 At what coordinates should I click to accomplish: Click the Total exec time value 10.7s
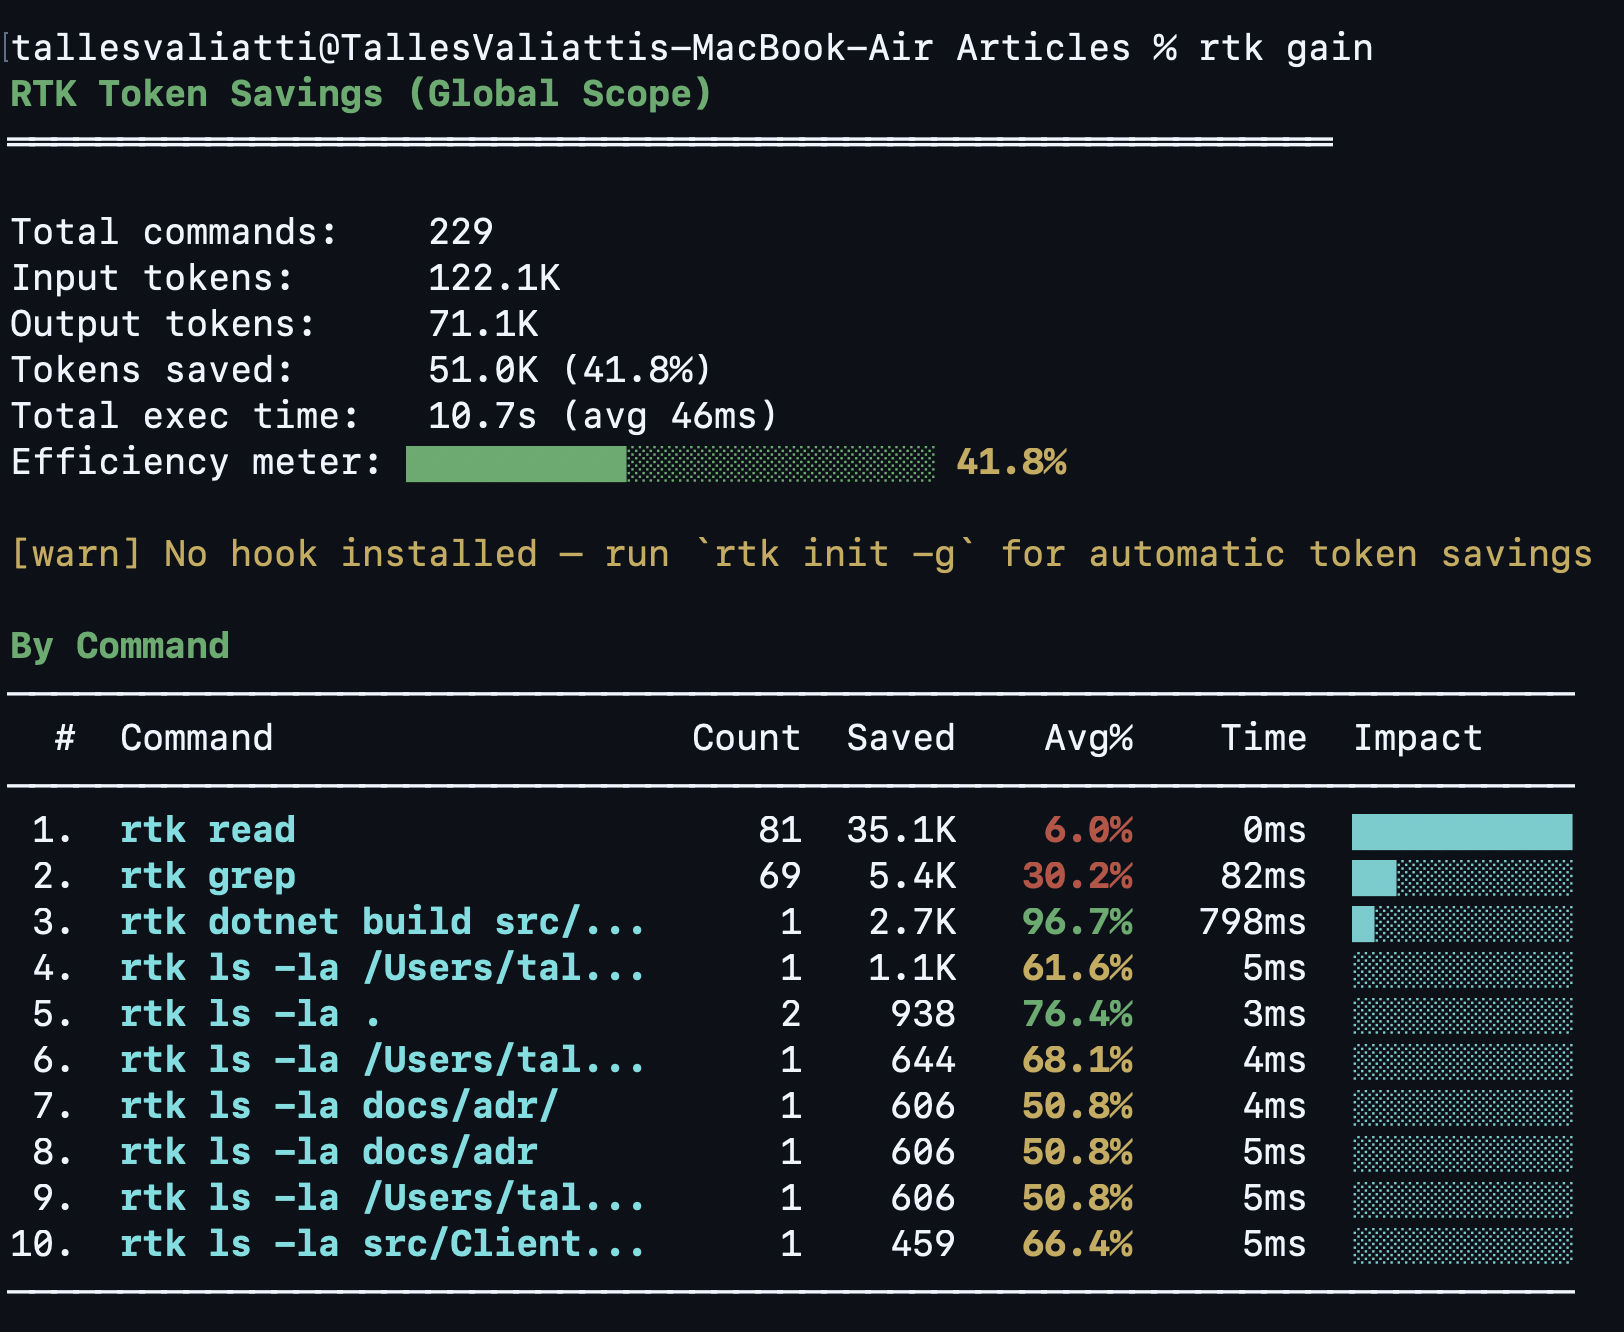coord(482,416)
